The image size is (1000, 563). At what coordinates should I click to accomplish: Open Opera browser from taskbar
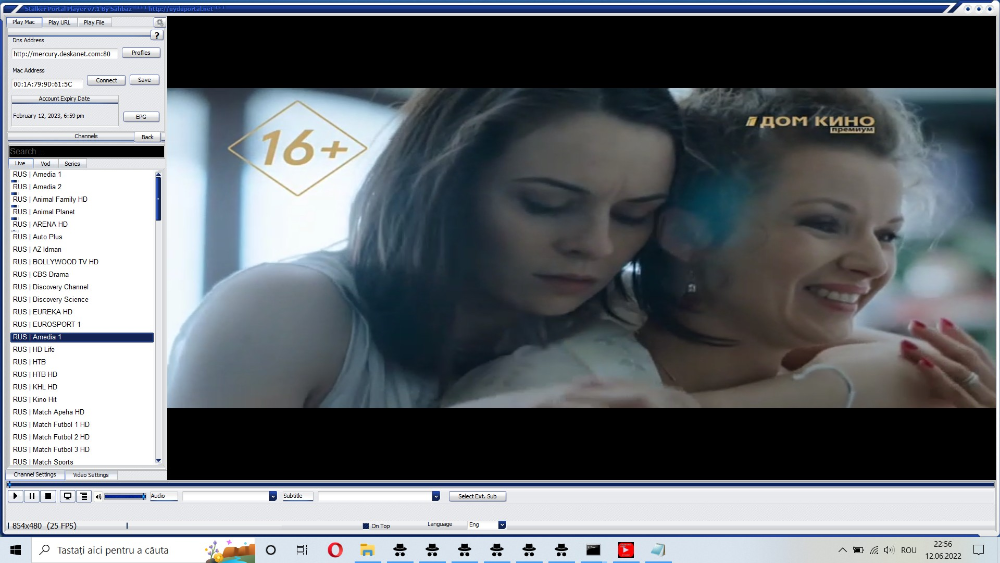pyautogui.click(x=335, y=550)
